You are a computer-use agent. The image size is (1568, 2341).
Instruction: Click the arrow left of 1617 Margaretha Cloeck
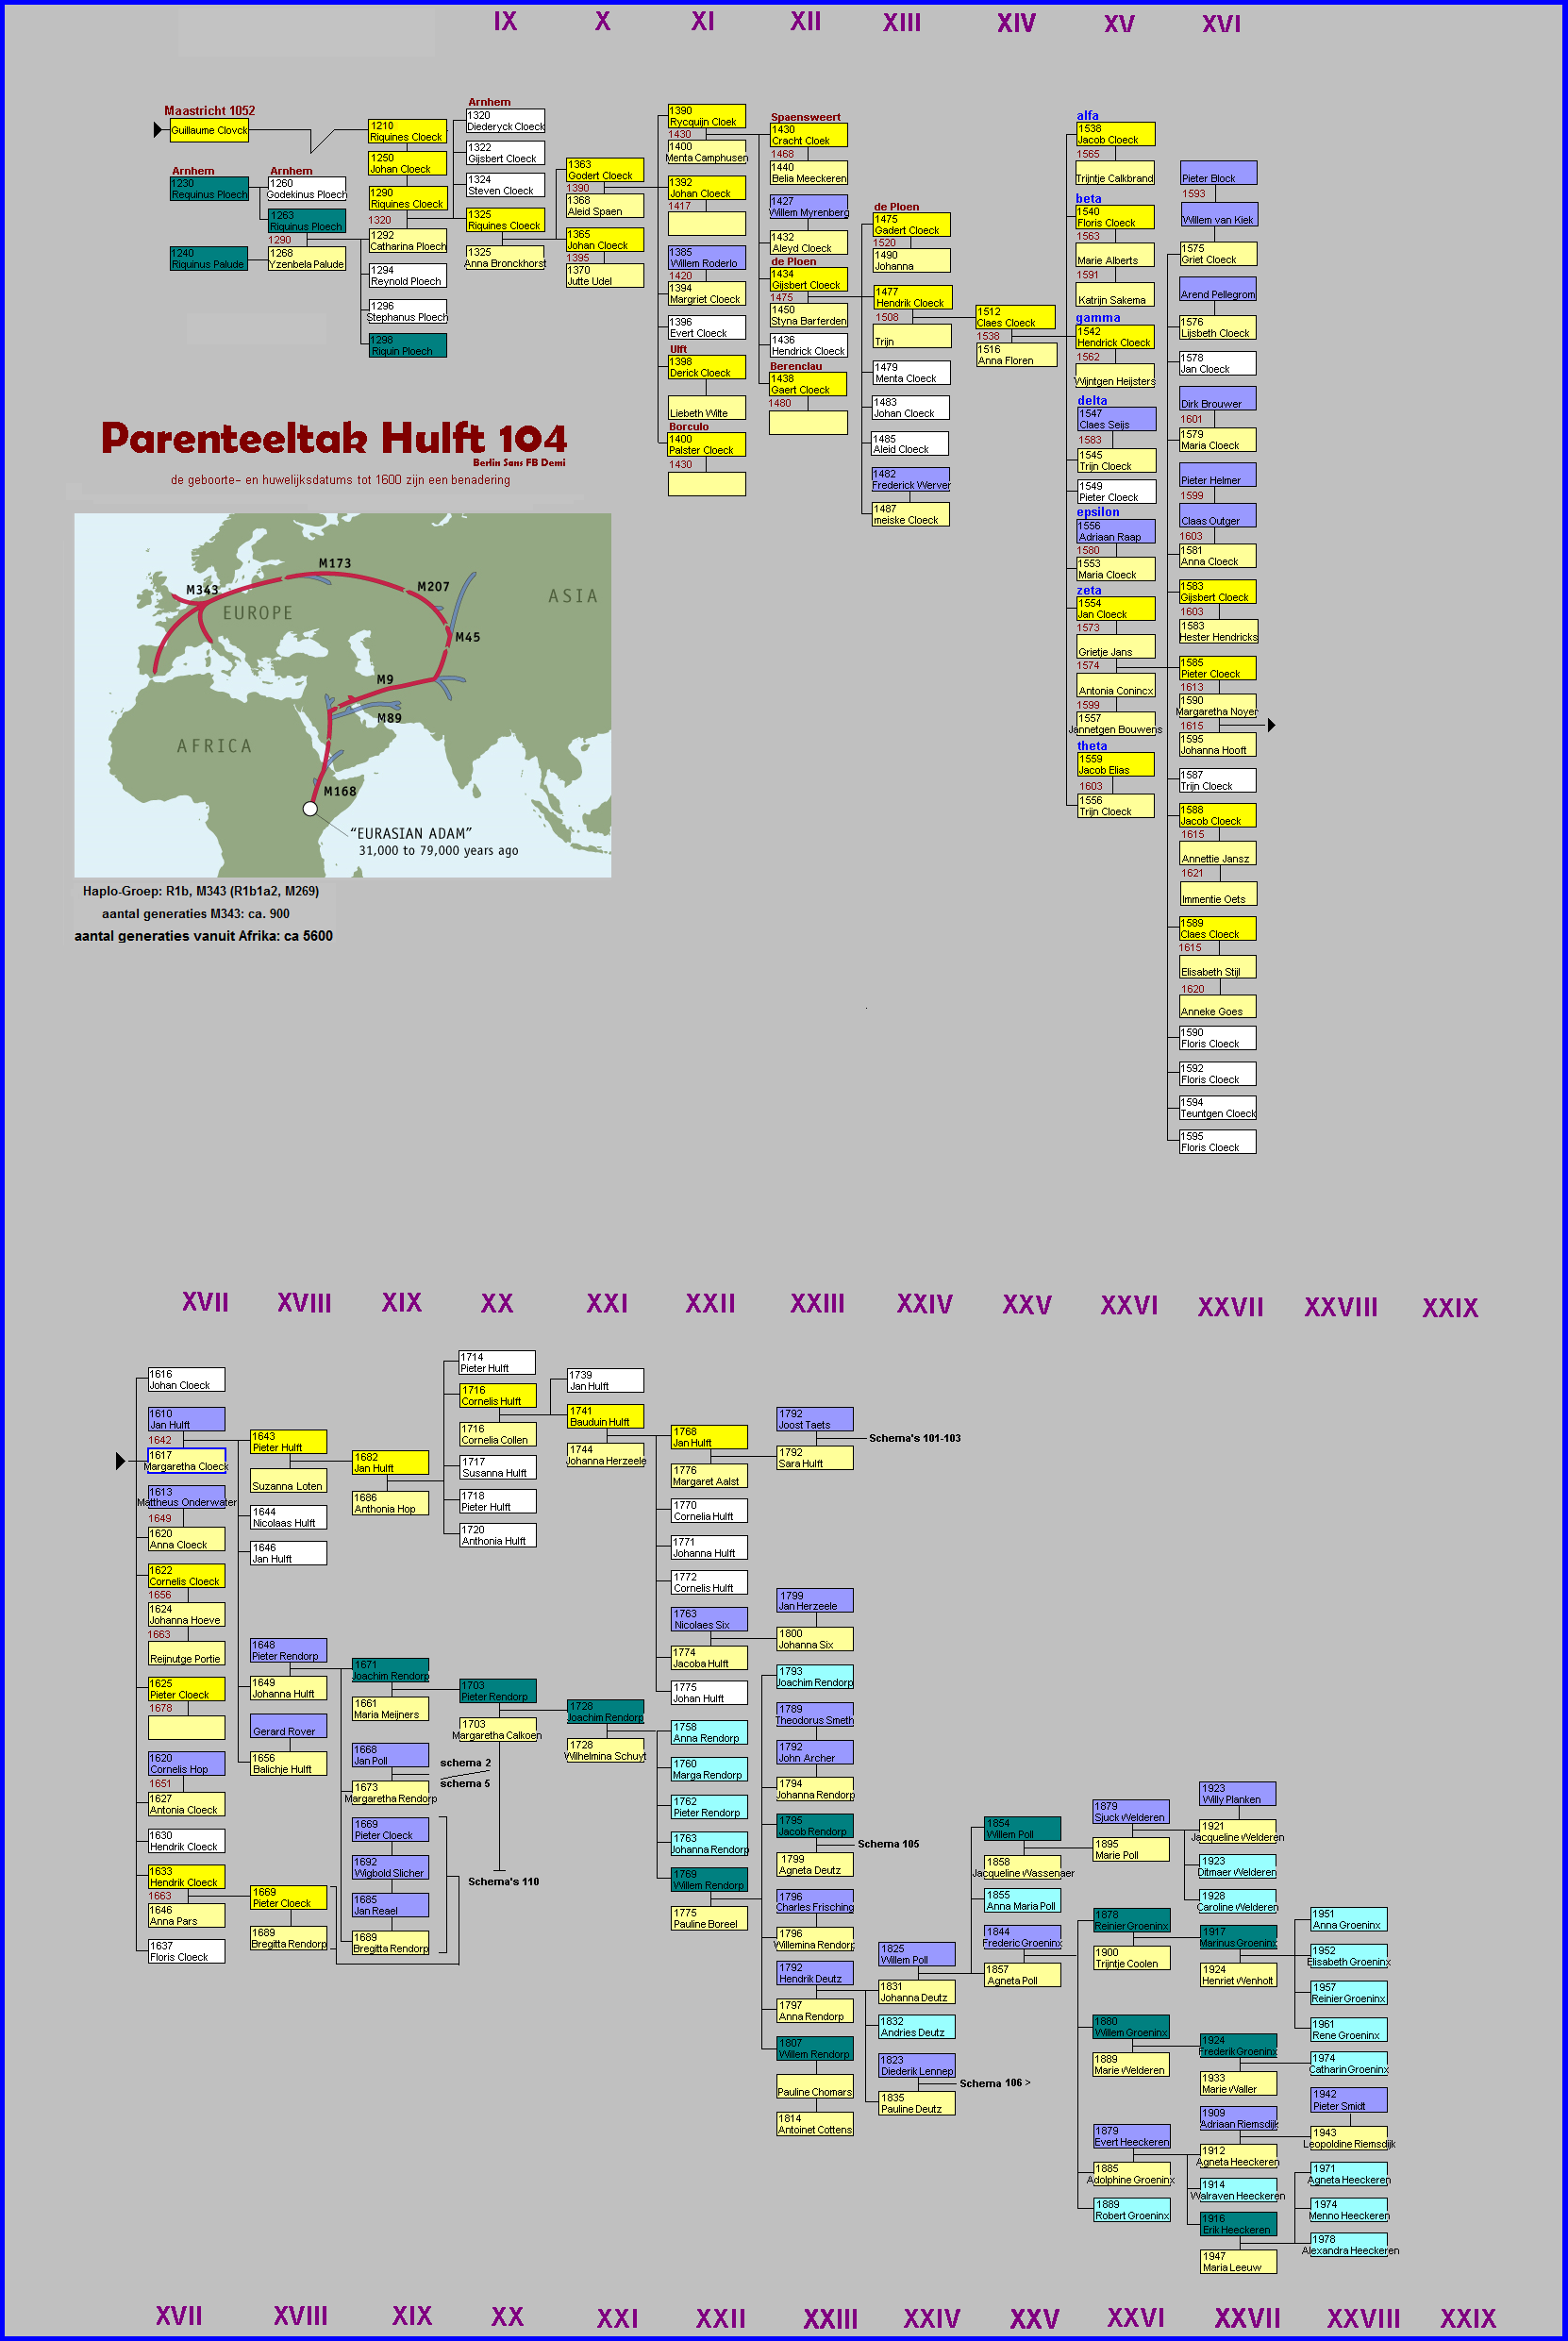point(120,1461)
